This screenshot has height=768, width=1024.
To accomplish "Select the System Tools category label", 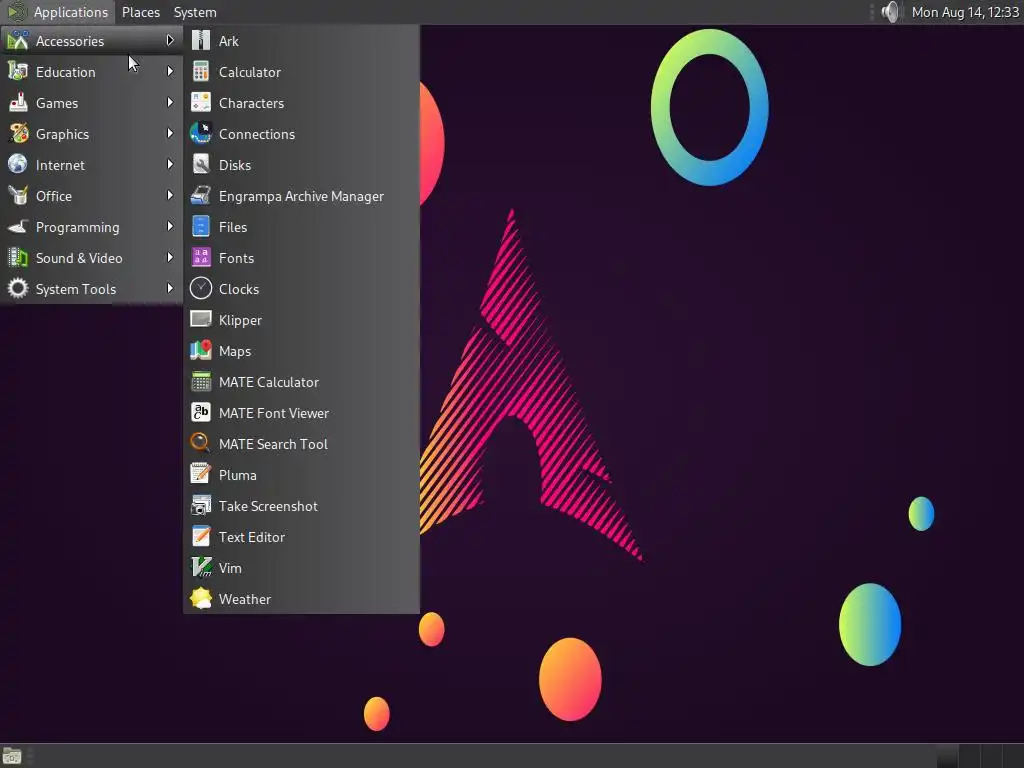I will pos(76,289).
